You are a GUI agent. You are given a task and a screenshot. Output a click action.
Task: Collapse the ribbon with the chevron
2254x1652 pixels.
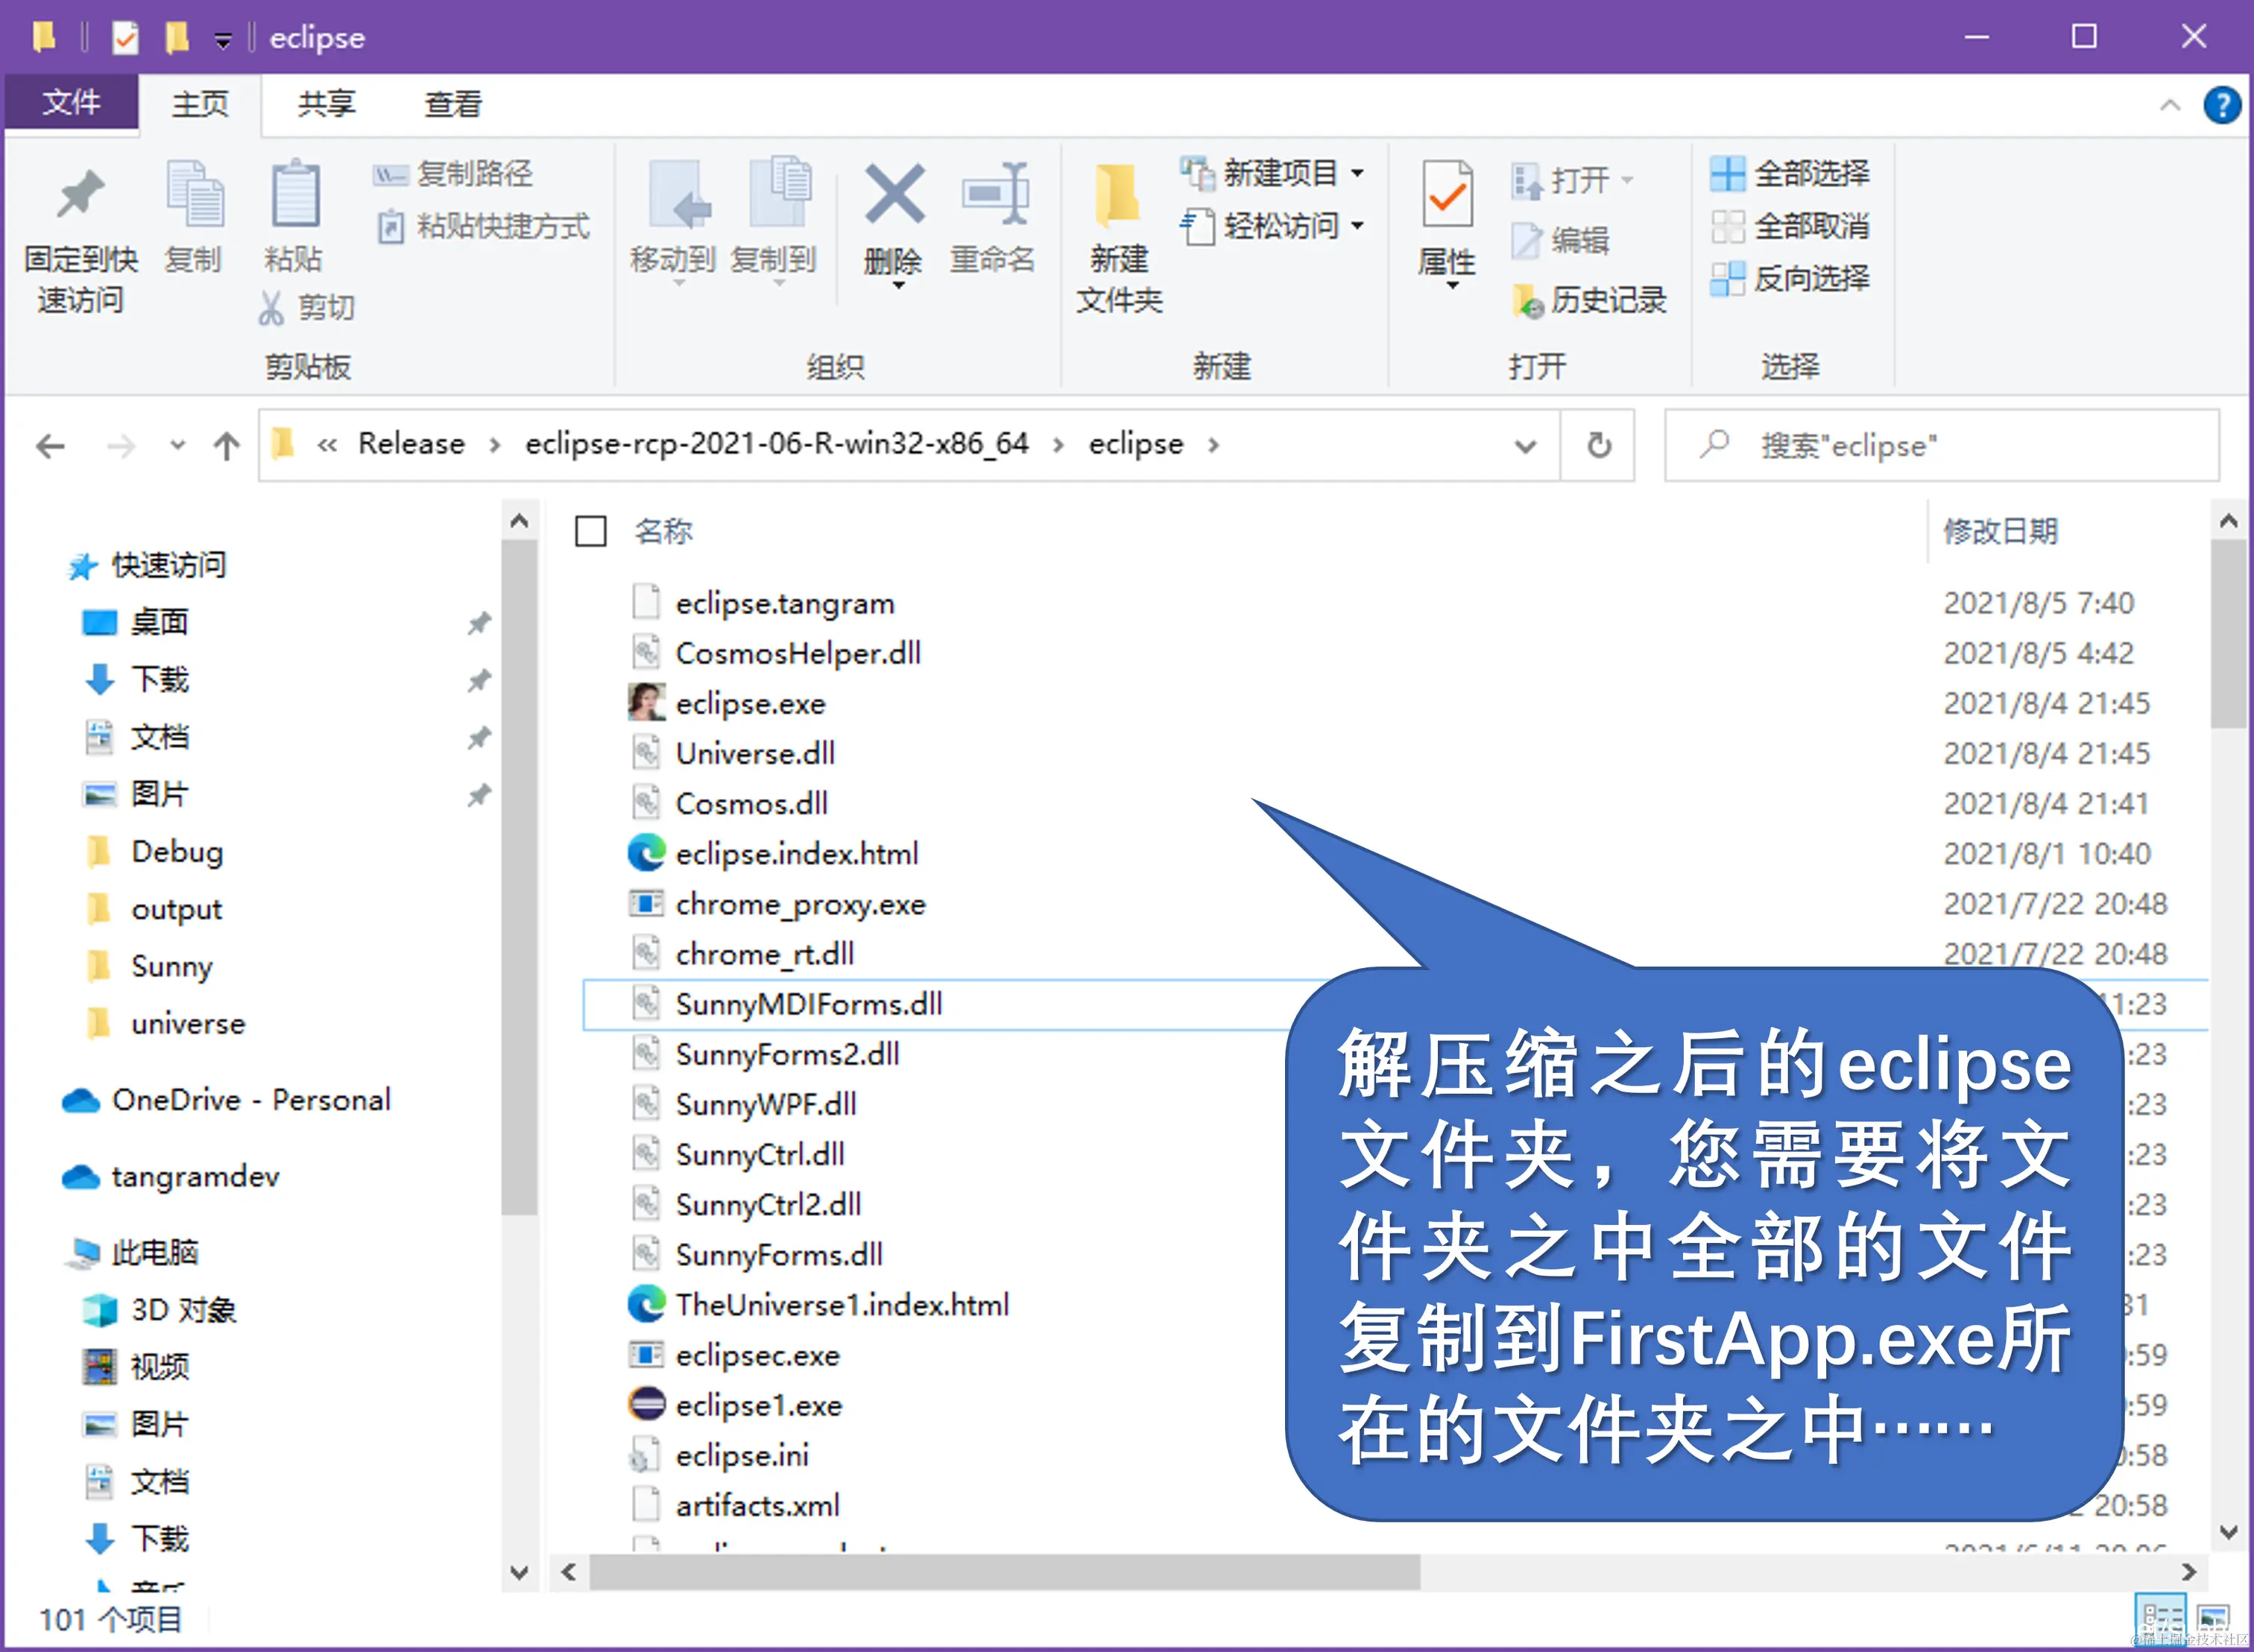[2169, 105]
